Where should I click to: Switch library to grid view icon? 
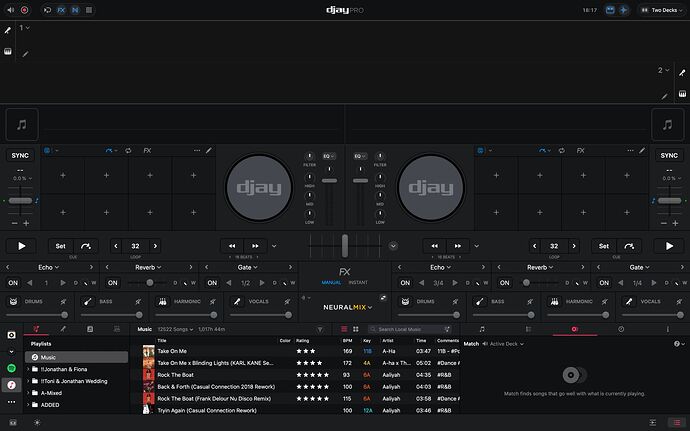coord(356,329)
